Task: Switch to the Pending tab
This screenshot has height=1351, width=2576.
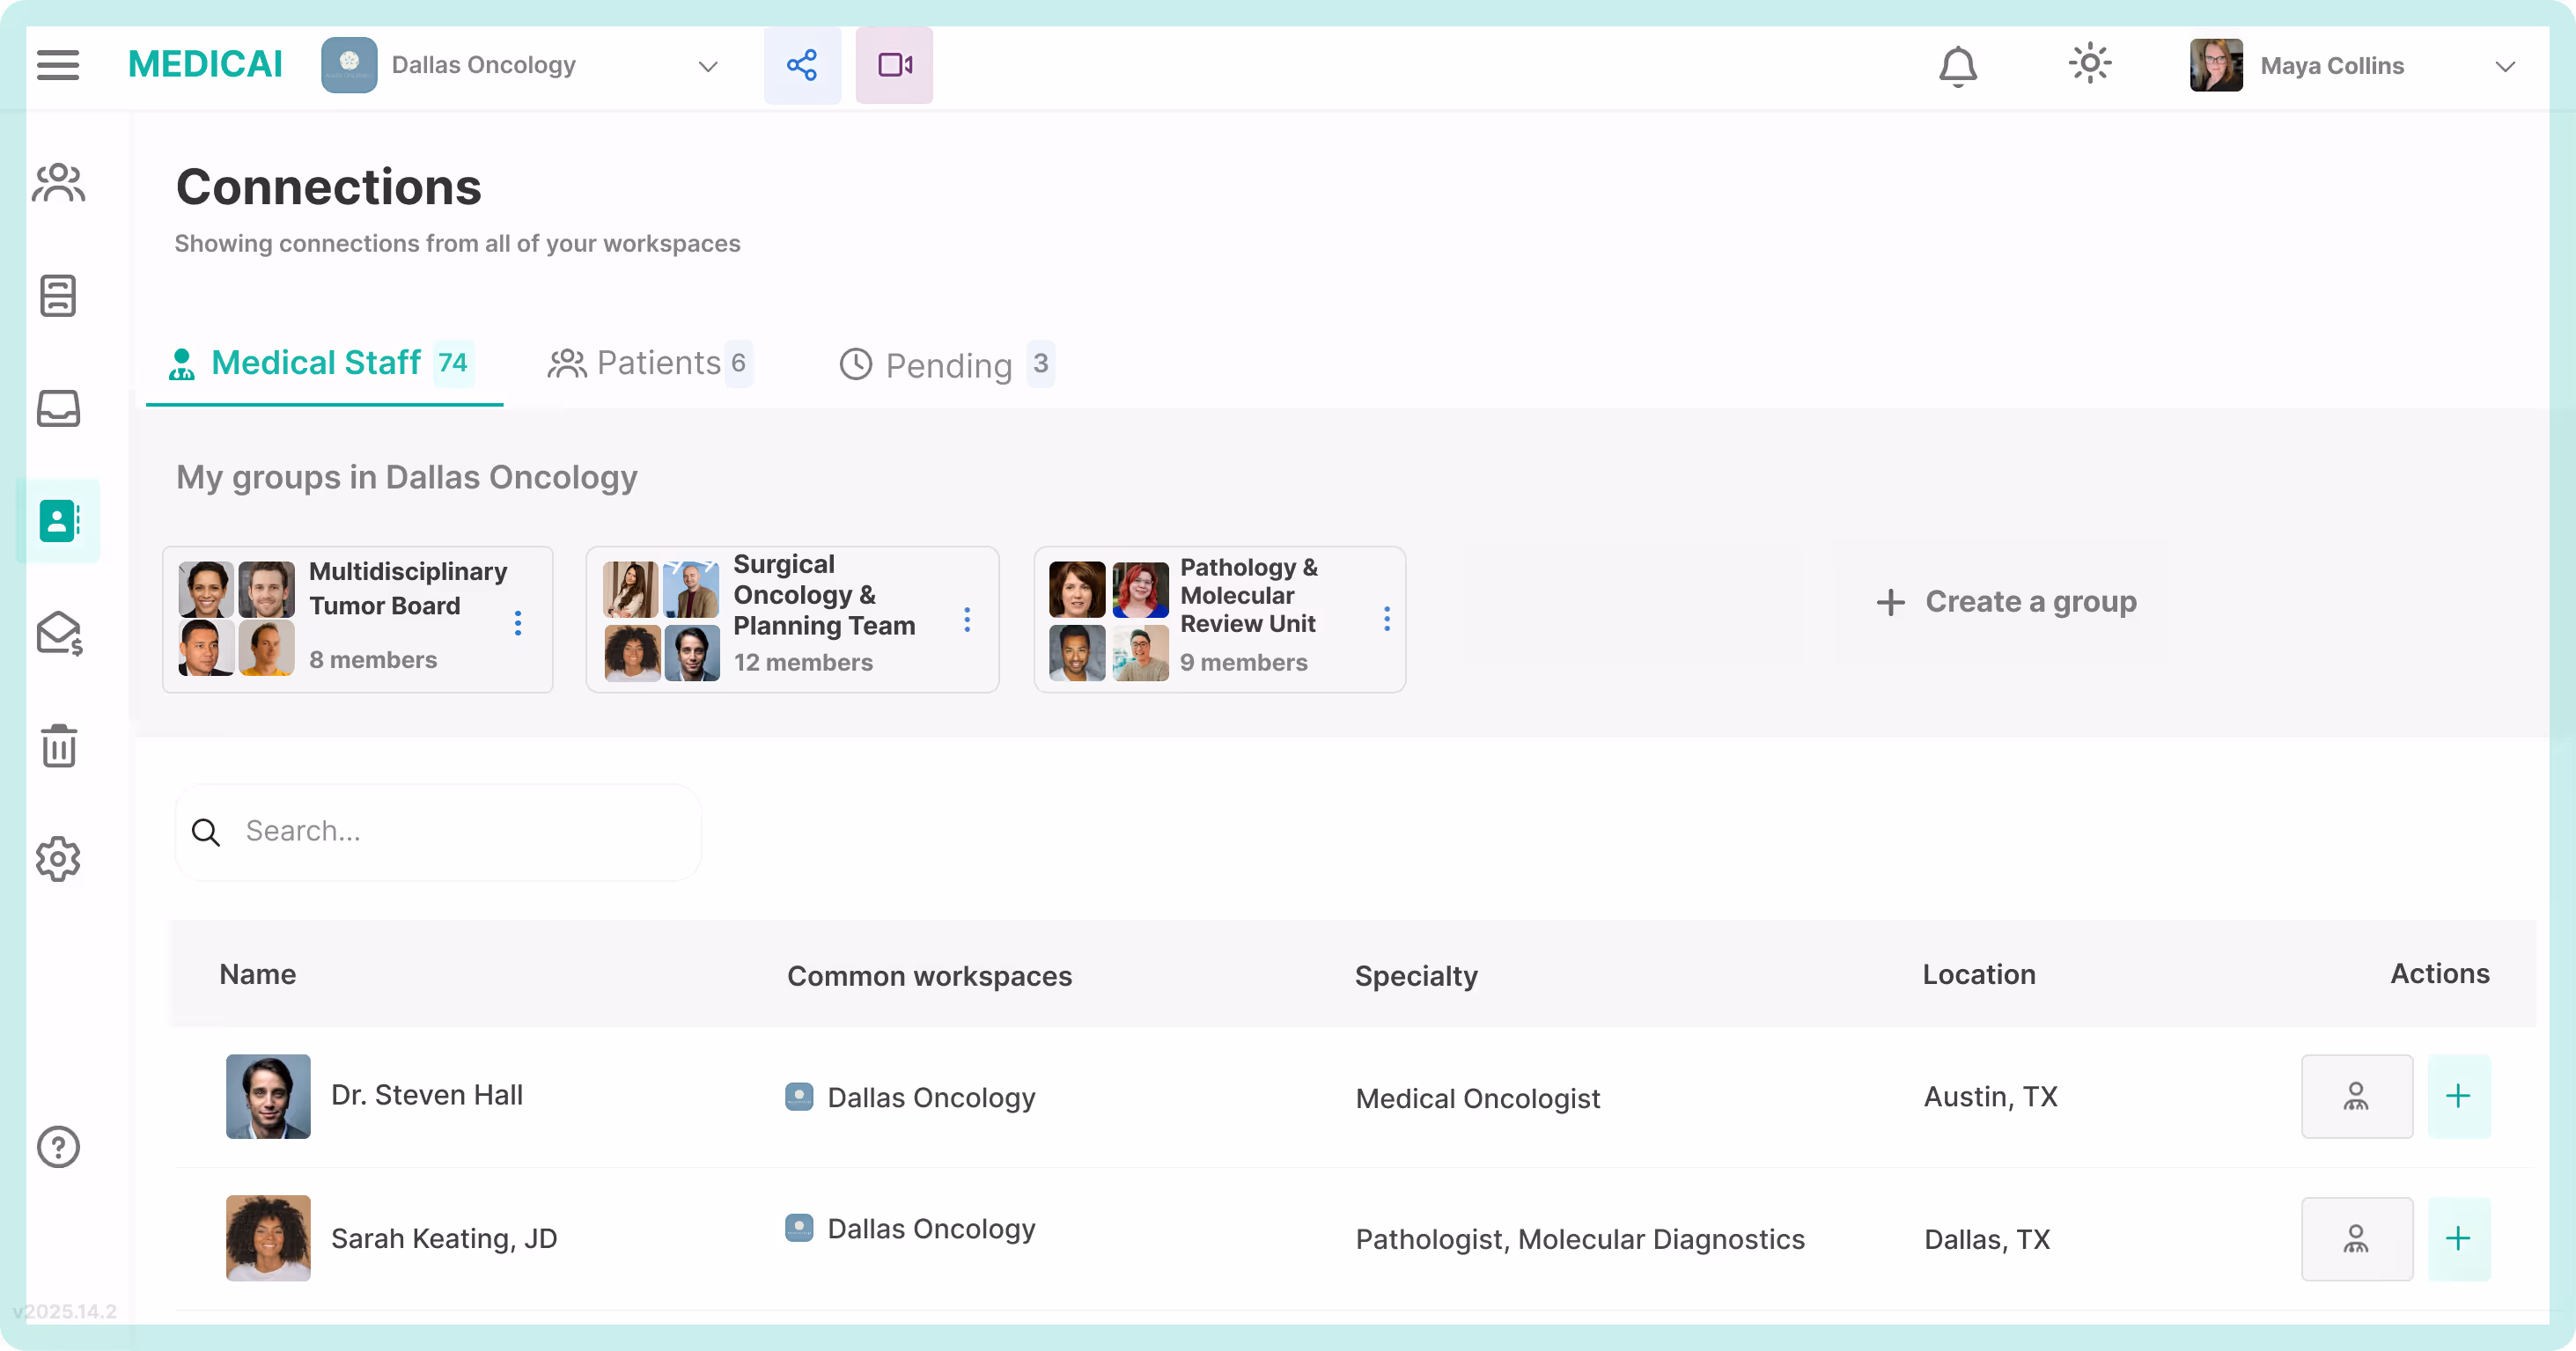Action: pyautogui.click(x=946, y=364)
